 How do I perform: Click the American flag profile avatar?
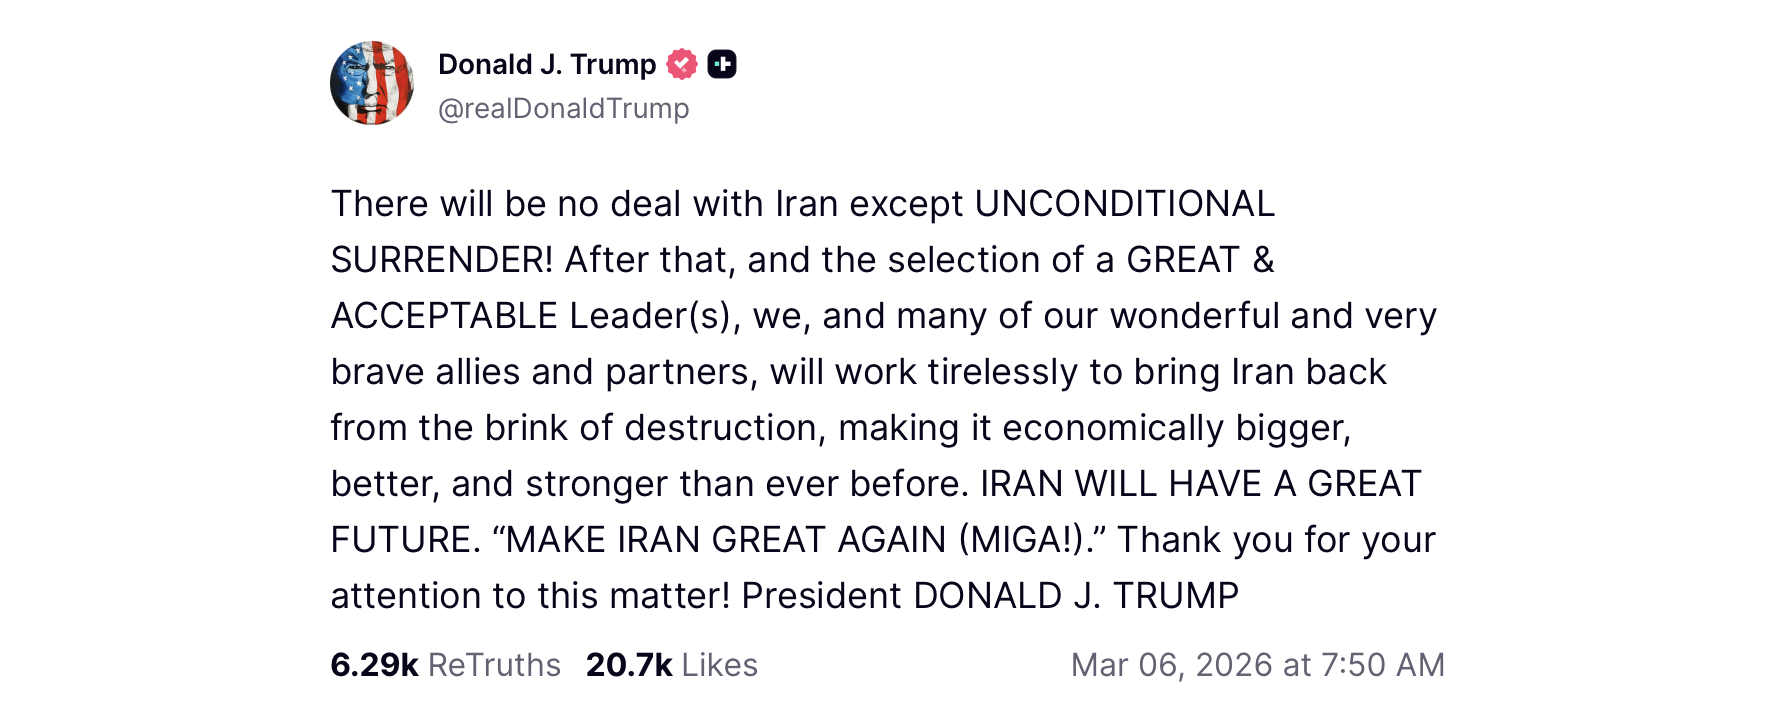coord(372,83)
